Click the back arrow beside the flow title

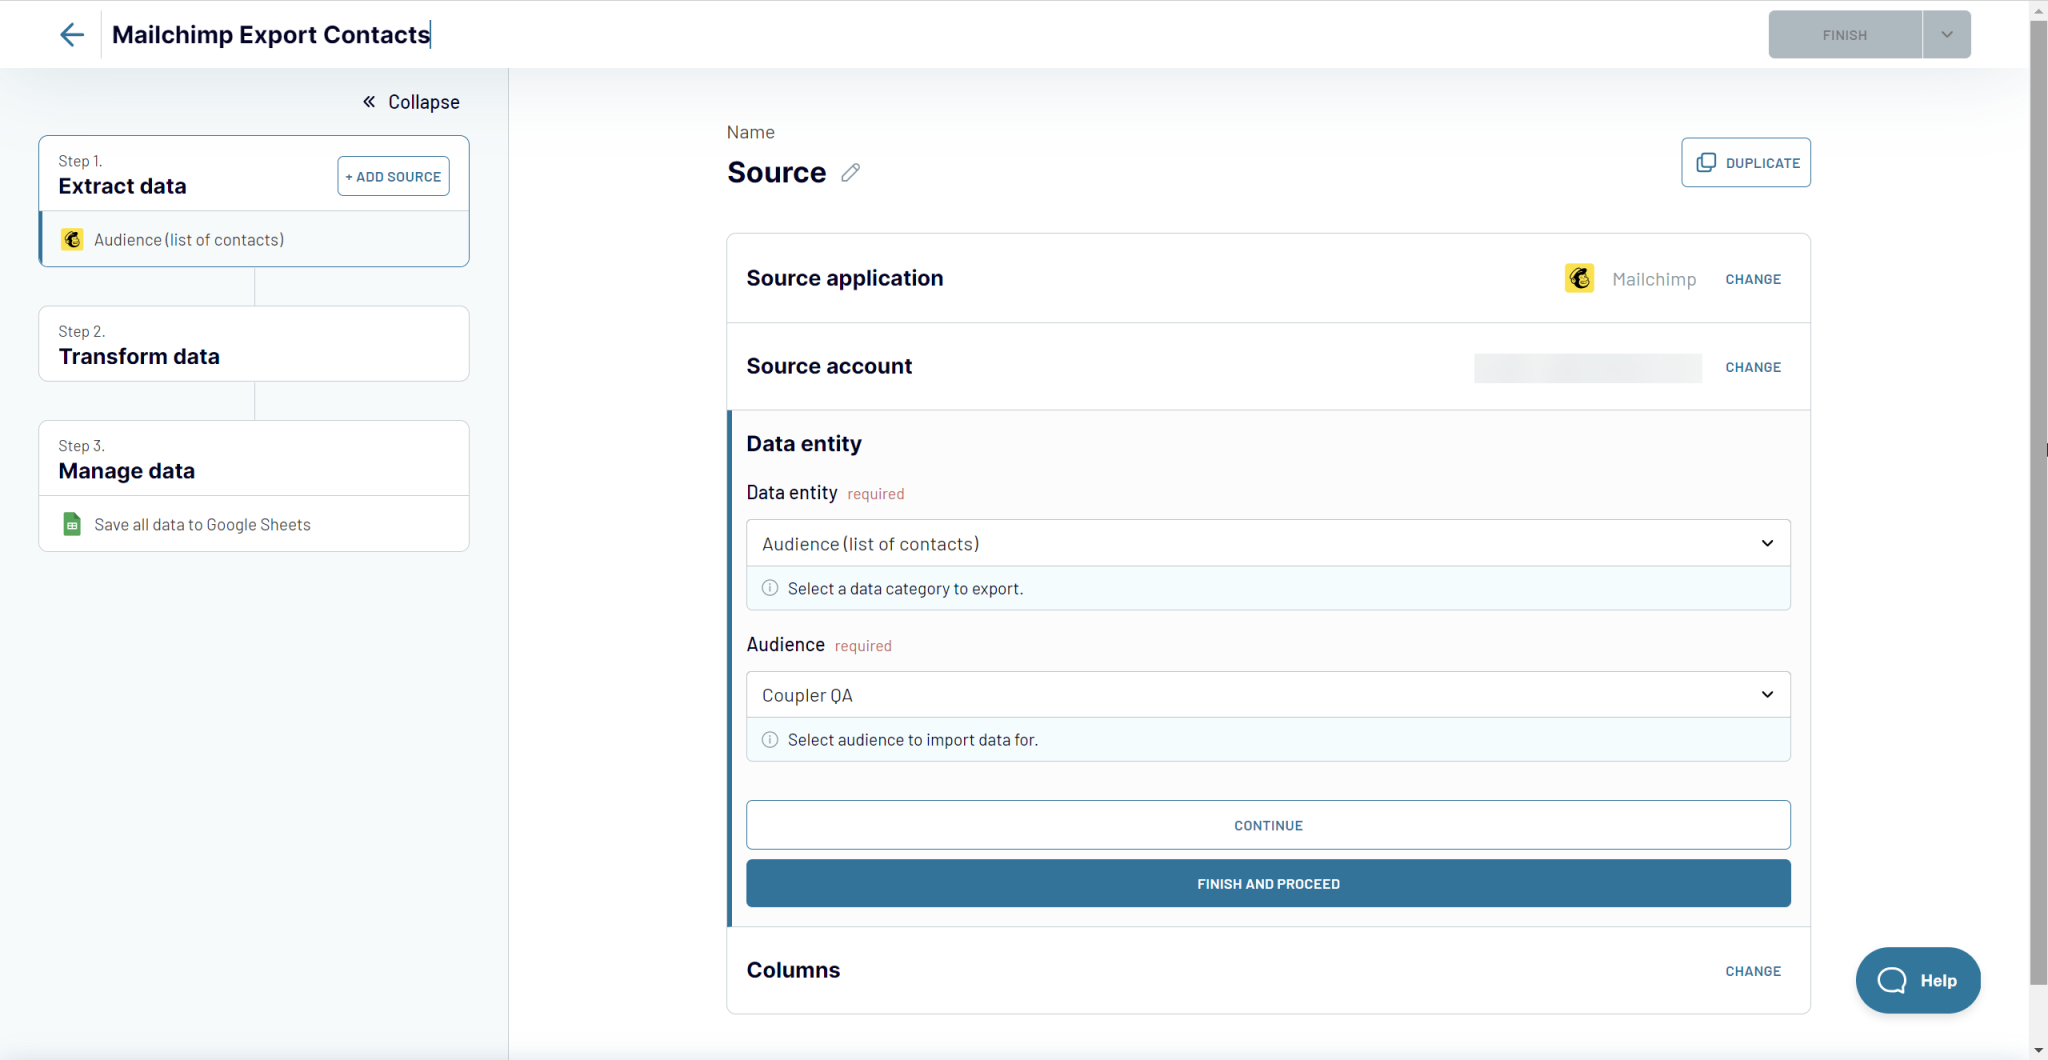point(72,34)
